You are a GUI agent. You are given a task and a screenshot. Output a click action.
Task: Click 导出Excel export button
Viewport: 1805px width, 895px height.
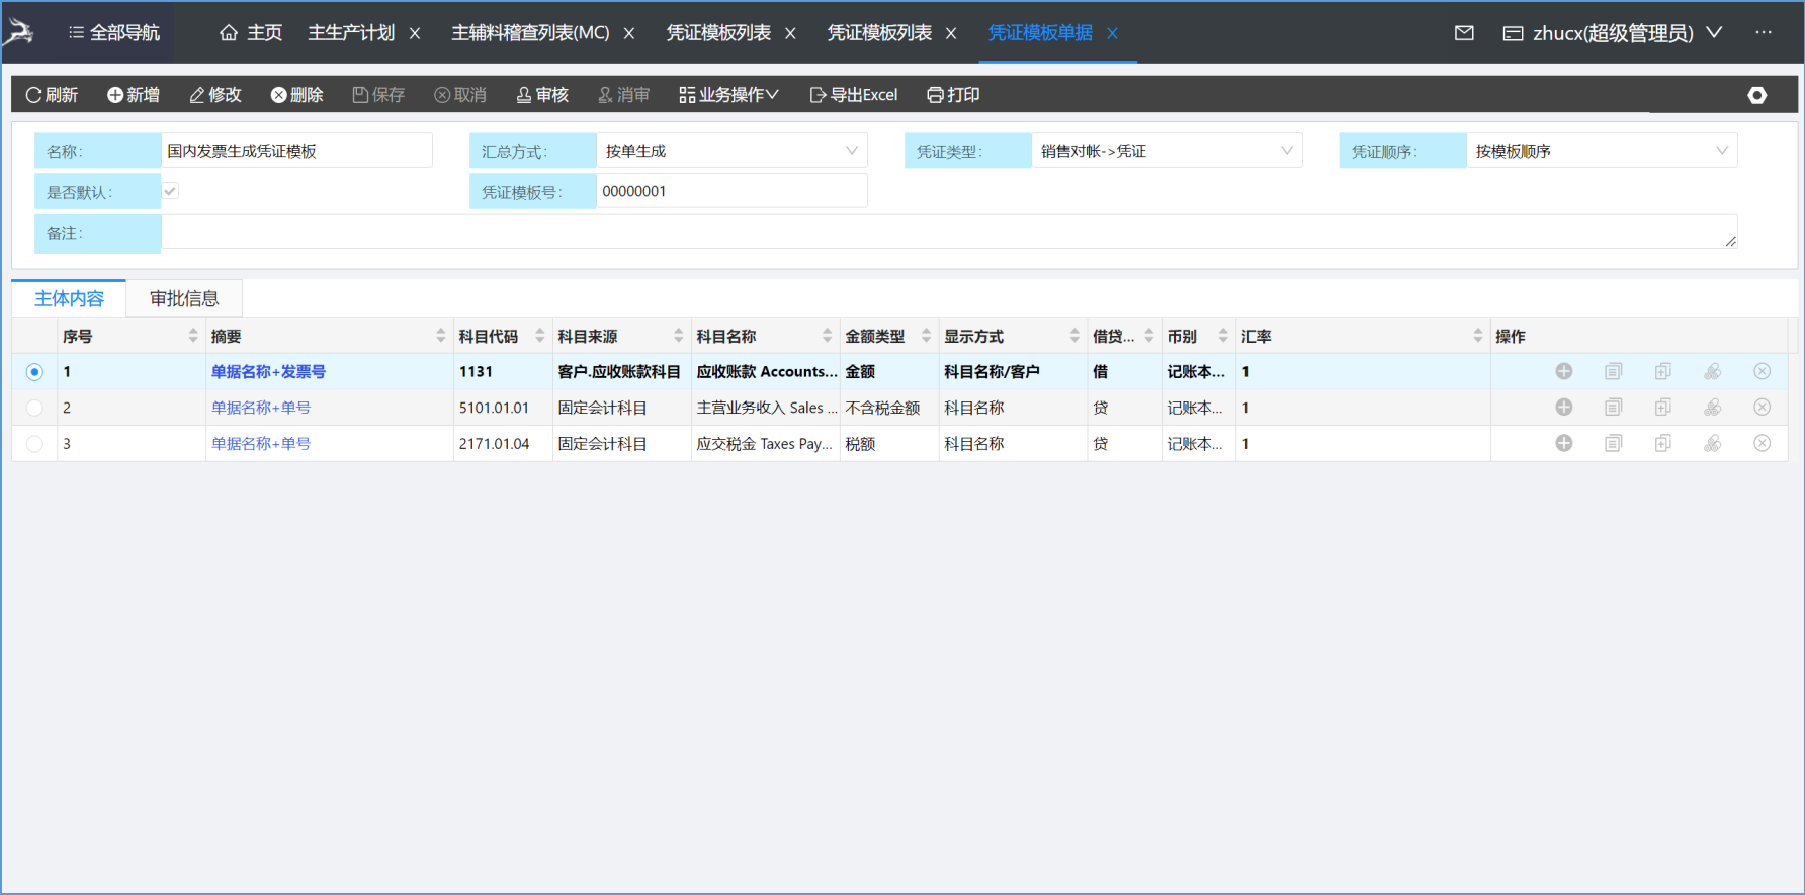(853, 95)
